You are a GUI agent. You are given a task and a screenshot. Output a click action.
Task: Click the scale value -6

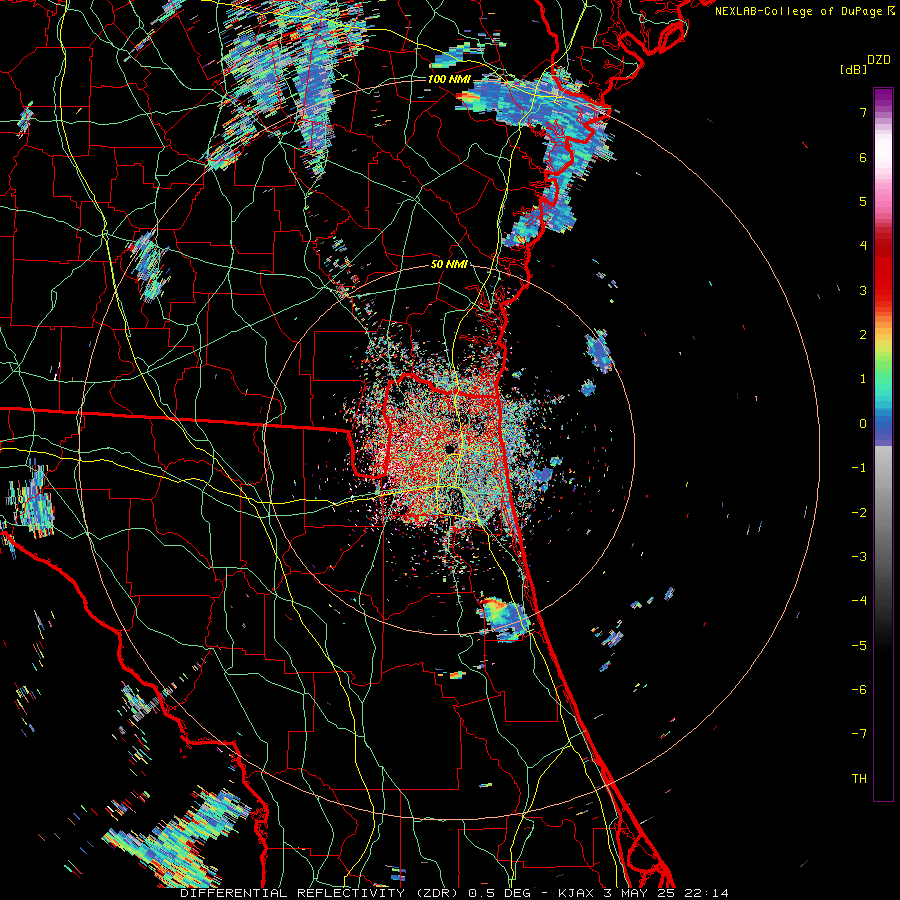[x=859, y=689]
